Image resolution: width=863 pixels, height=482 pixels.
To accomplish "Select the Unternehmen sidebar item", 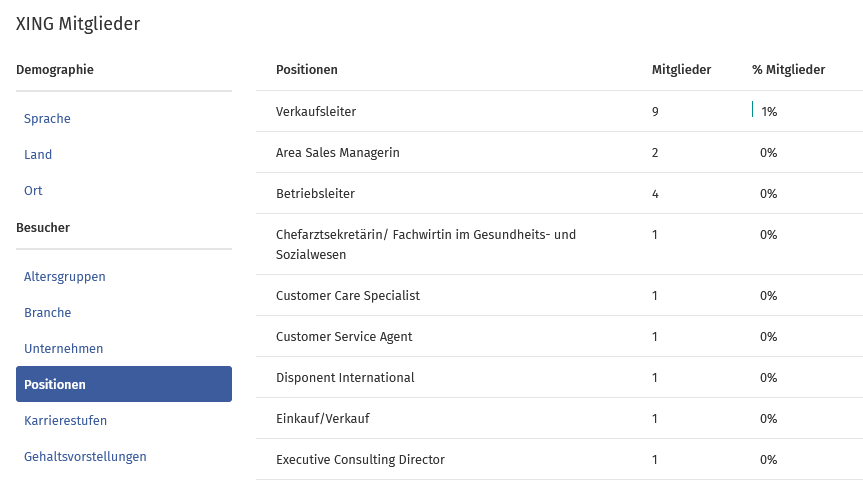I will 63,348.
